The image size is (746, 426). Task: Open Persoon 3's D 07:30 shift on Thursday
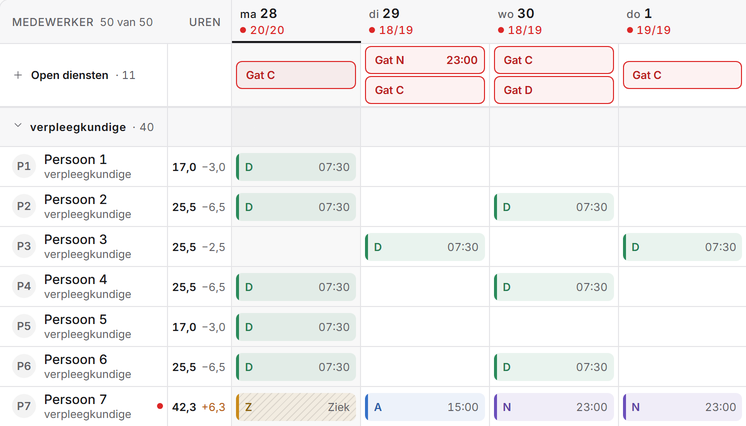pos(682,247)
